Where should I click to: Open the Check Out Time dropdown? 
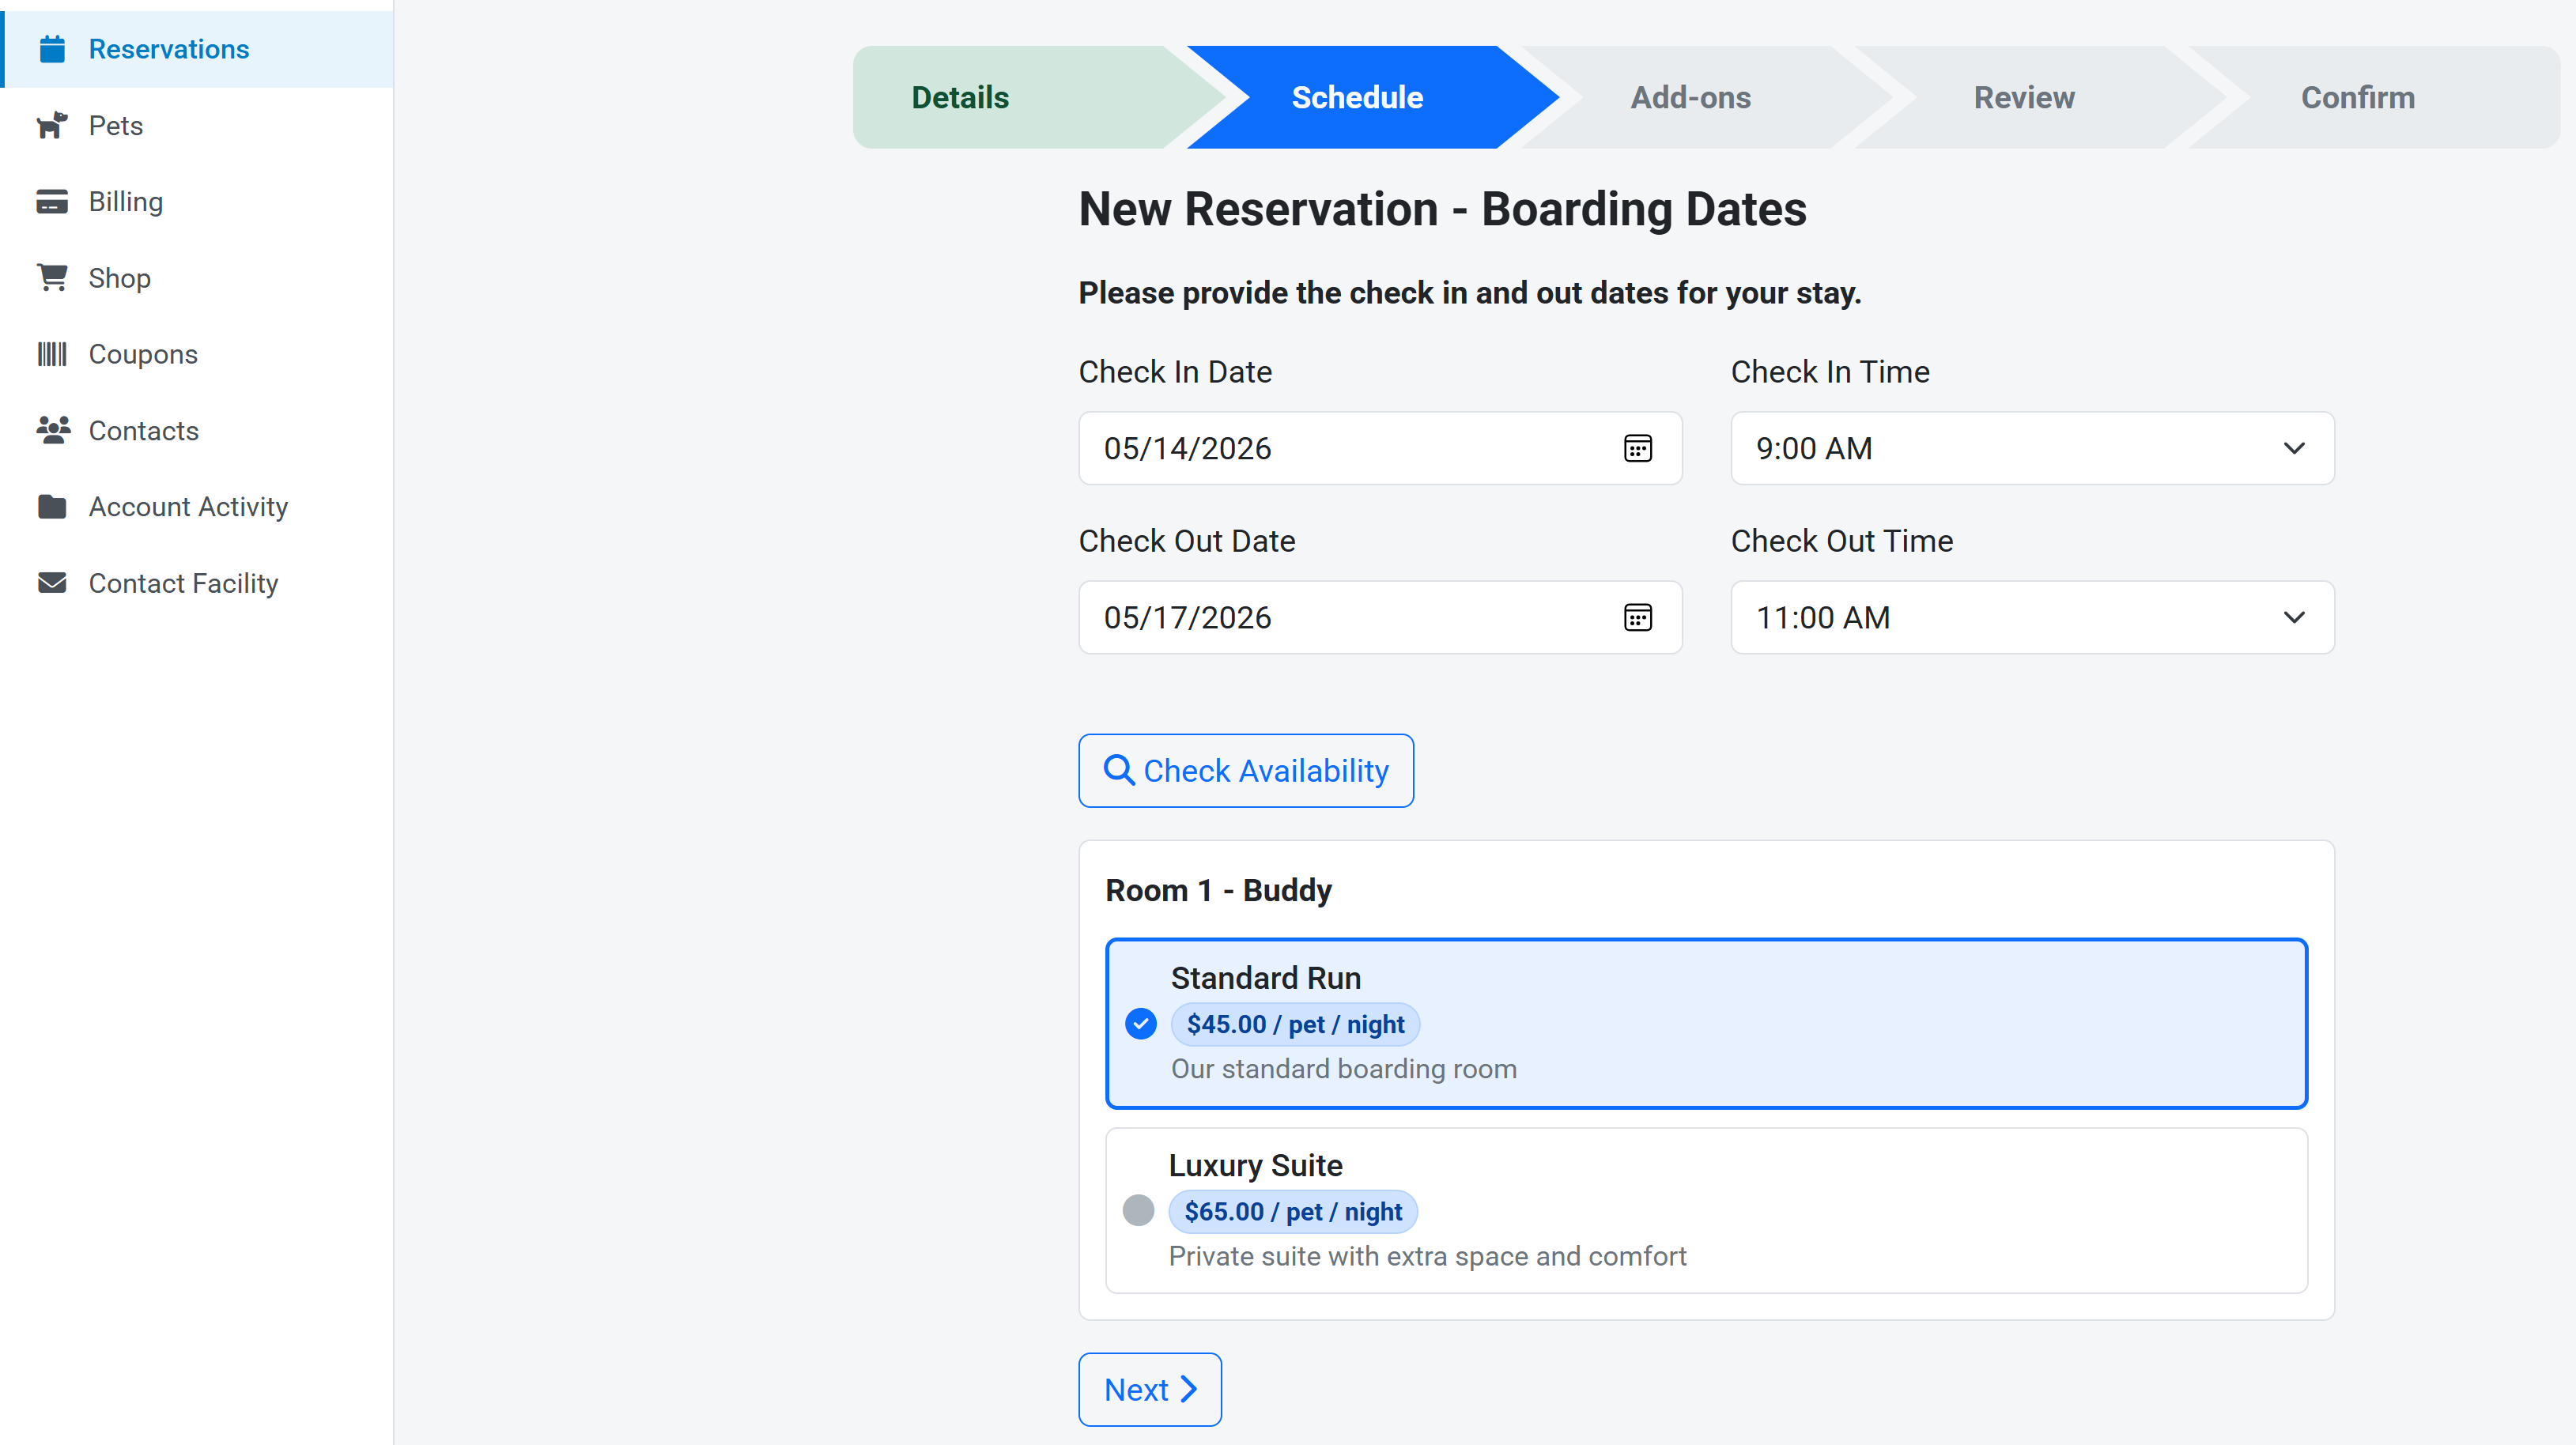[x=2033, y=617]
